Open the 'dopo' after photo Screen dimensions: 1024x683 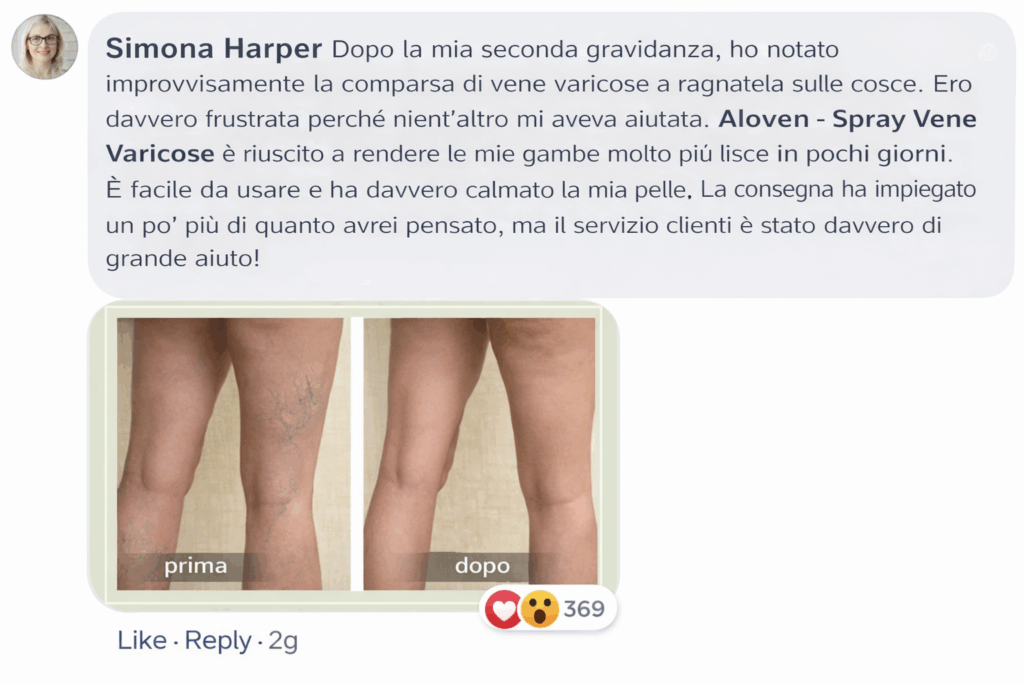click(480, 454)
